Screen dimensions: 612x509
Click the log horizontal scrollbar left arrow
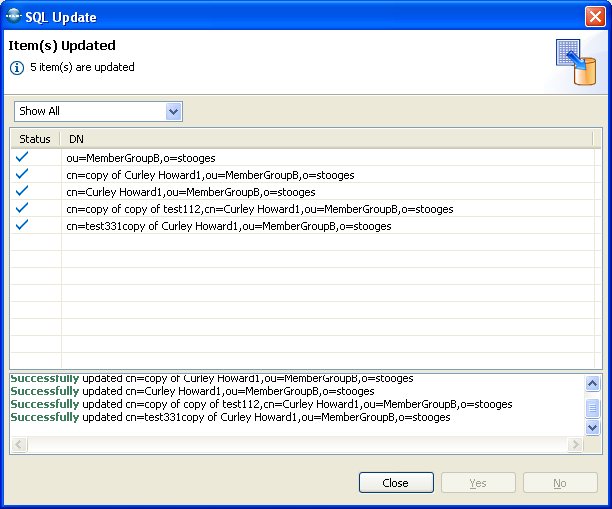pos(17,445)
